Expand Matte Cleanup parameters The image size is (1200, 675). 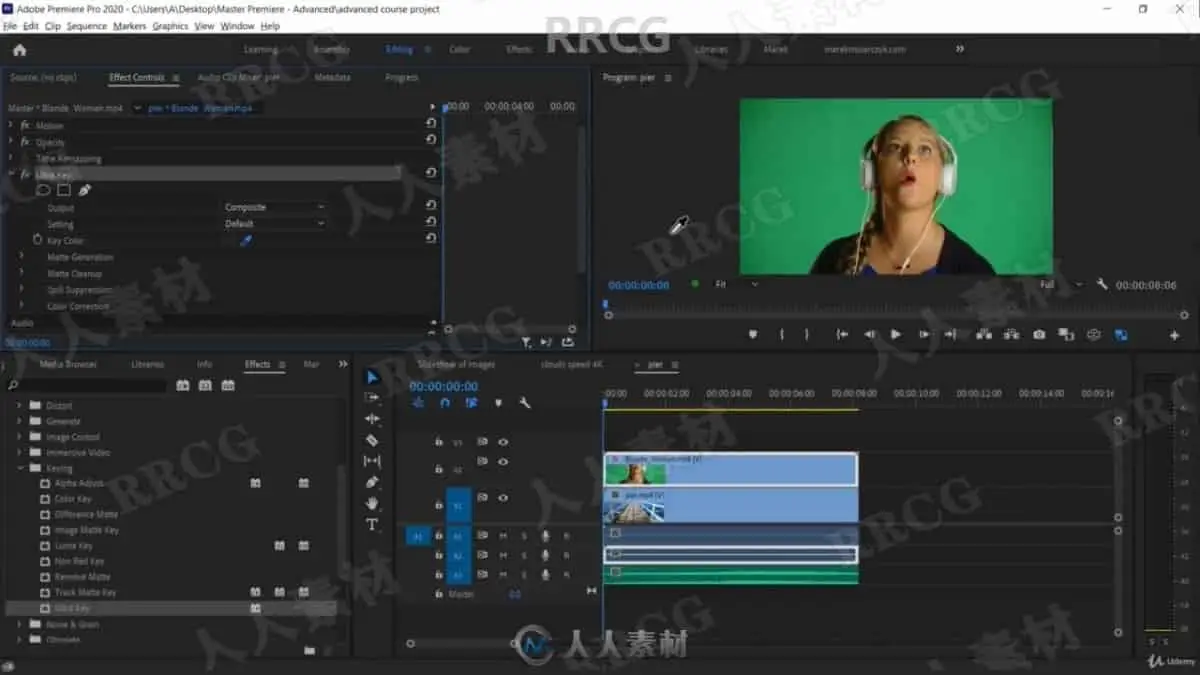click(22, 273)
